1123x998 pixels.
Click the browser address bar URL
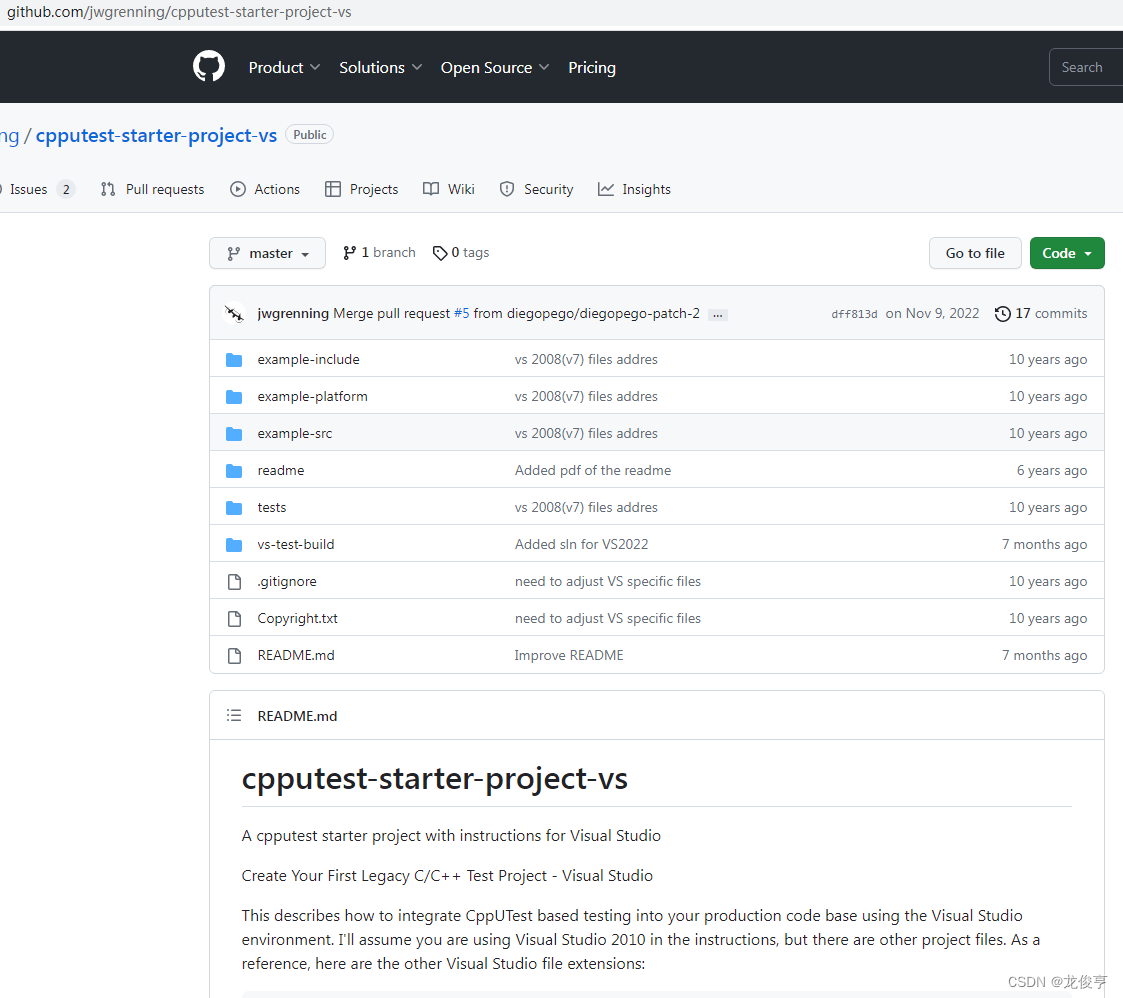179,12
